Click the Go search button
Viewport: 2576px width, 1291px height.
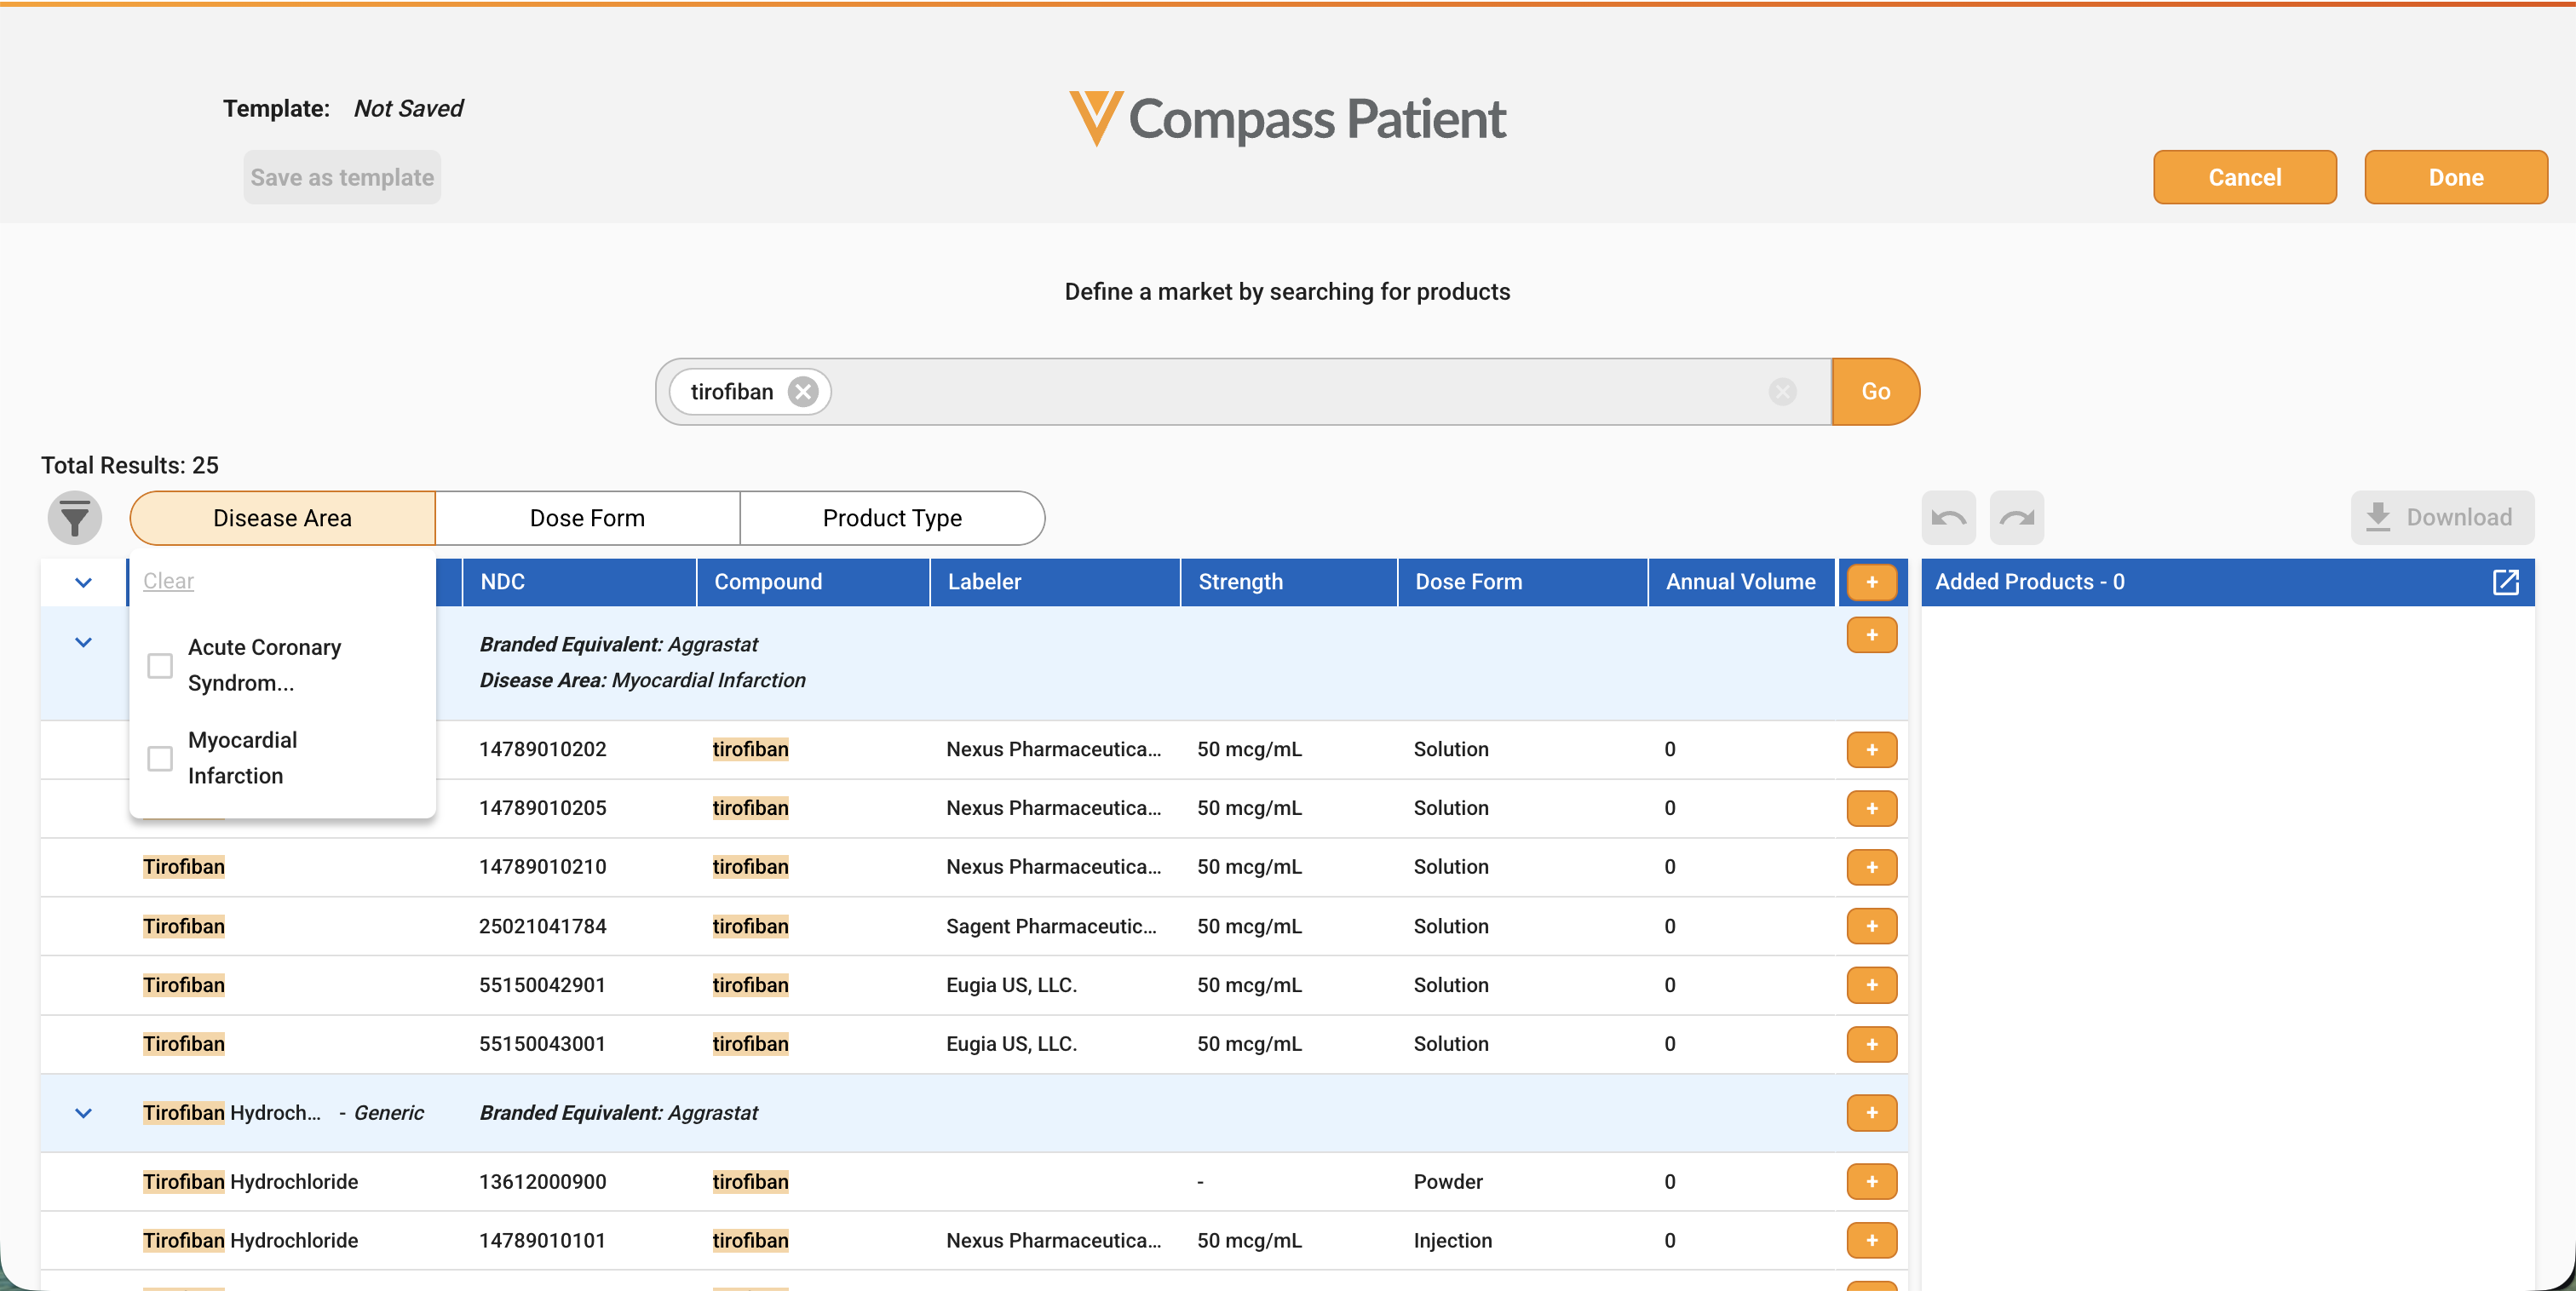pos(1875,392)
